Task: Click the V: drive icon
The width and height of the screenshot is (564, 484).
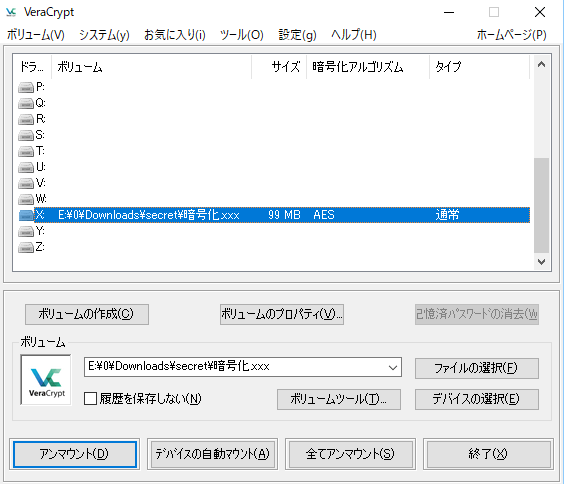Action: click(26, 183)
